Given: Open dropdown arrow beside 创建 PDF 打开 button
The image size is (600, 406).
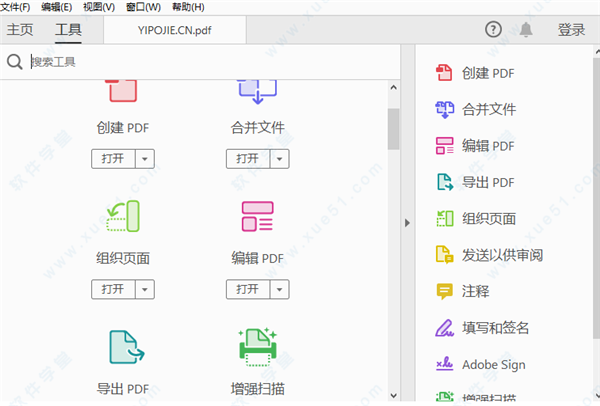Looking at the screenshot, I should (x=145, y=159).
